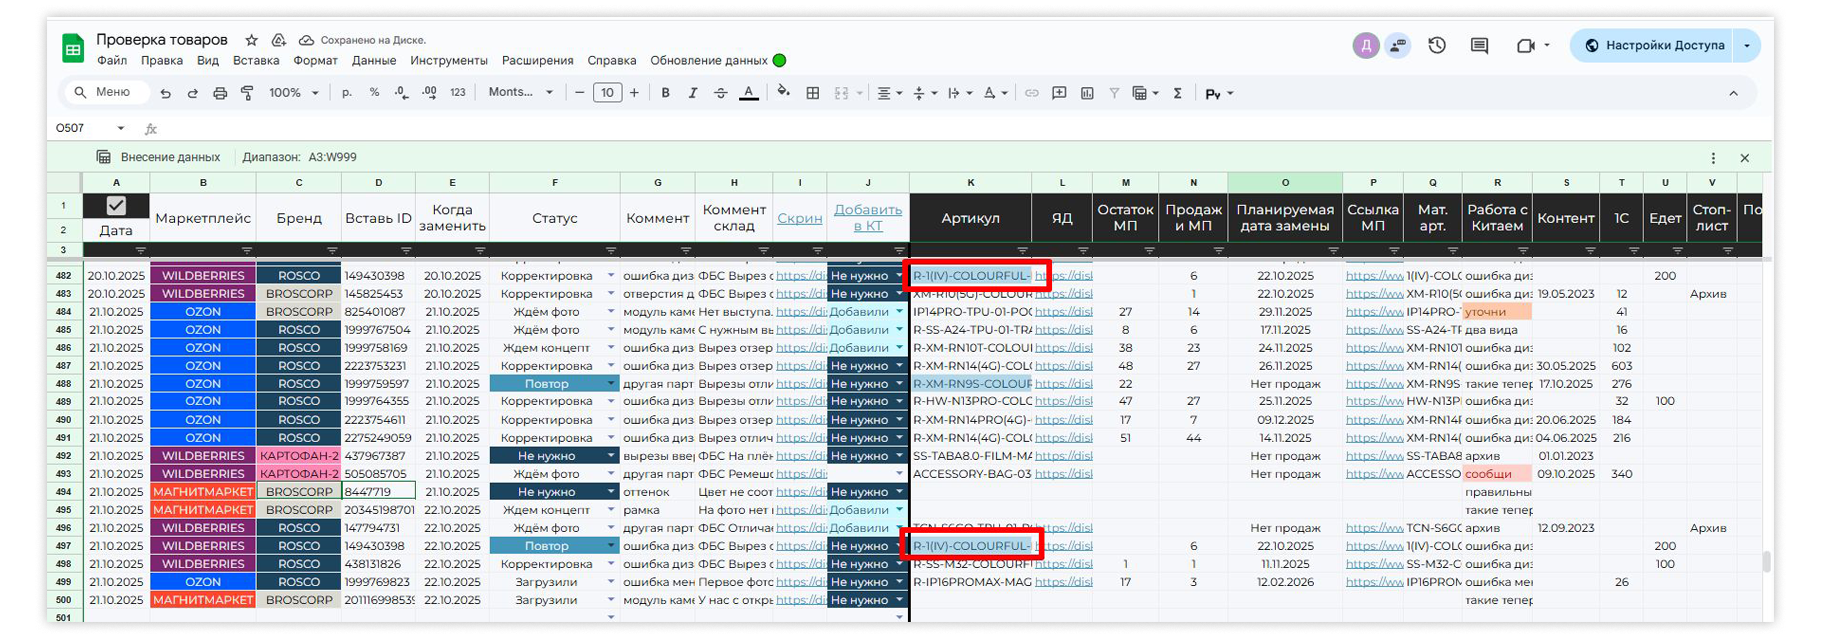Open version history clock icon
The image size is (1821, 638).
coord(1437,45)
